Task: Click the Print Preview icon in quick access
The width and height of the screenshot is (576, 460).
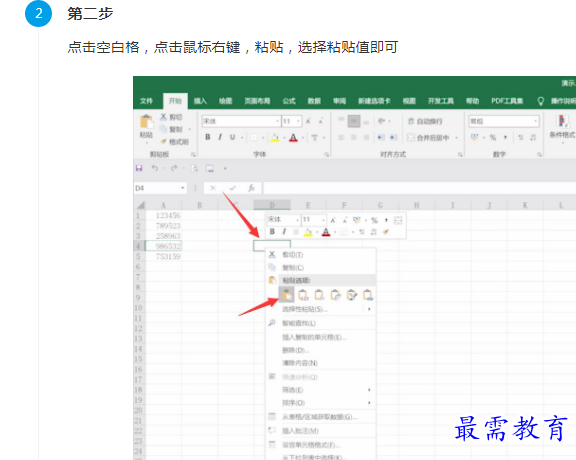Action: pyautogui.click(x=194, y=168)
